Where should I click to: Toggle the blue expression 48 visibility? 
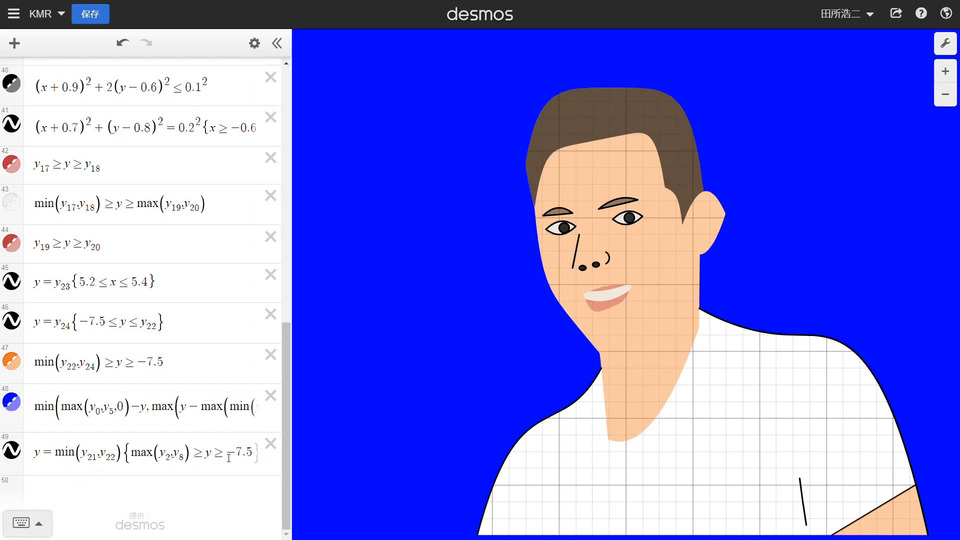pos(12,402)
